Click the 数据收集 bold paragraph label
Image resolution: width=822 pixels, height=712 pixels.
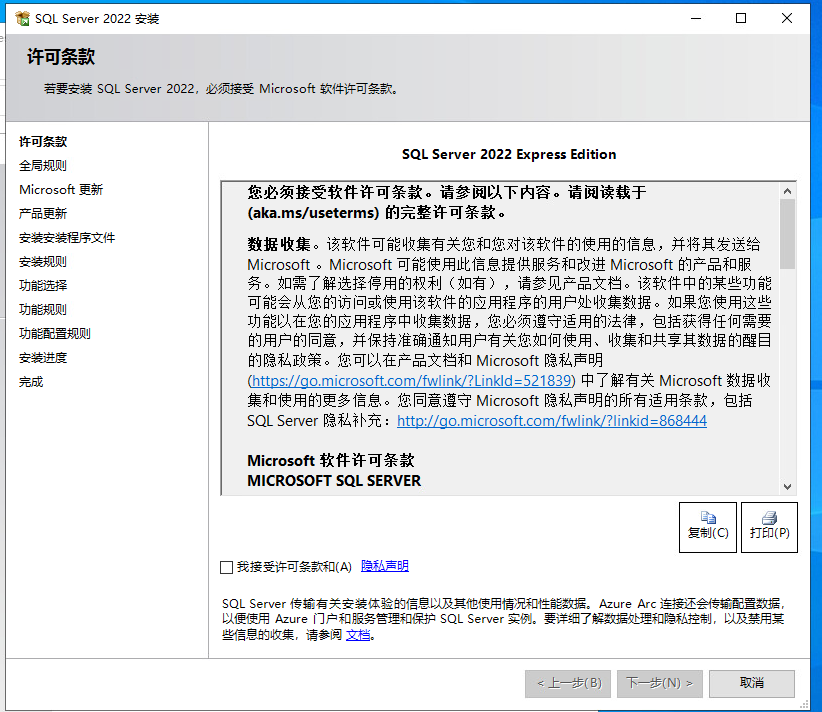(x=279, y=244)
